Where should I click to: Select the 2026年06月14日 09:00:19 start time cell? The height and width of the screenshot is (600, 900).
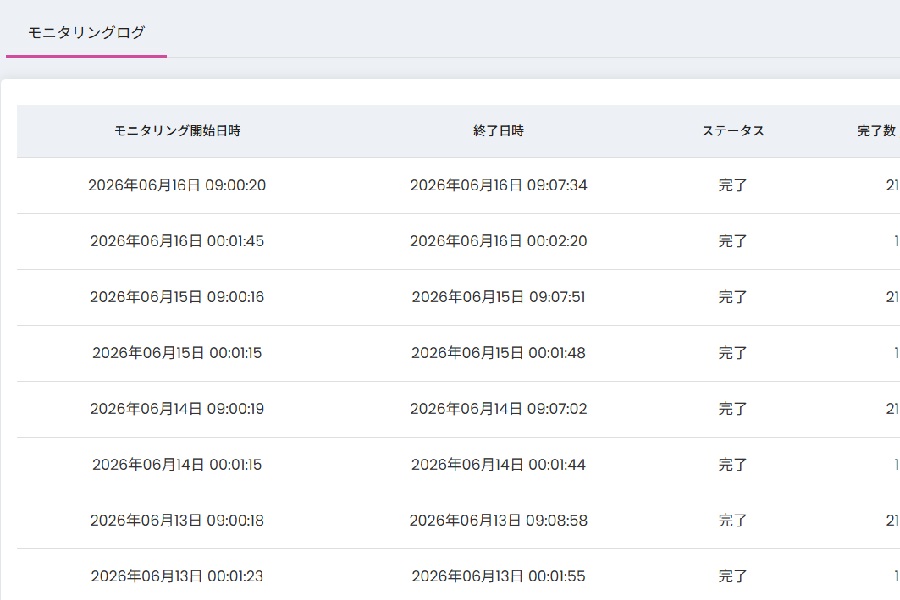click(x=177, y=409)
